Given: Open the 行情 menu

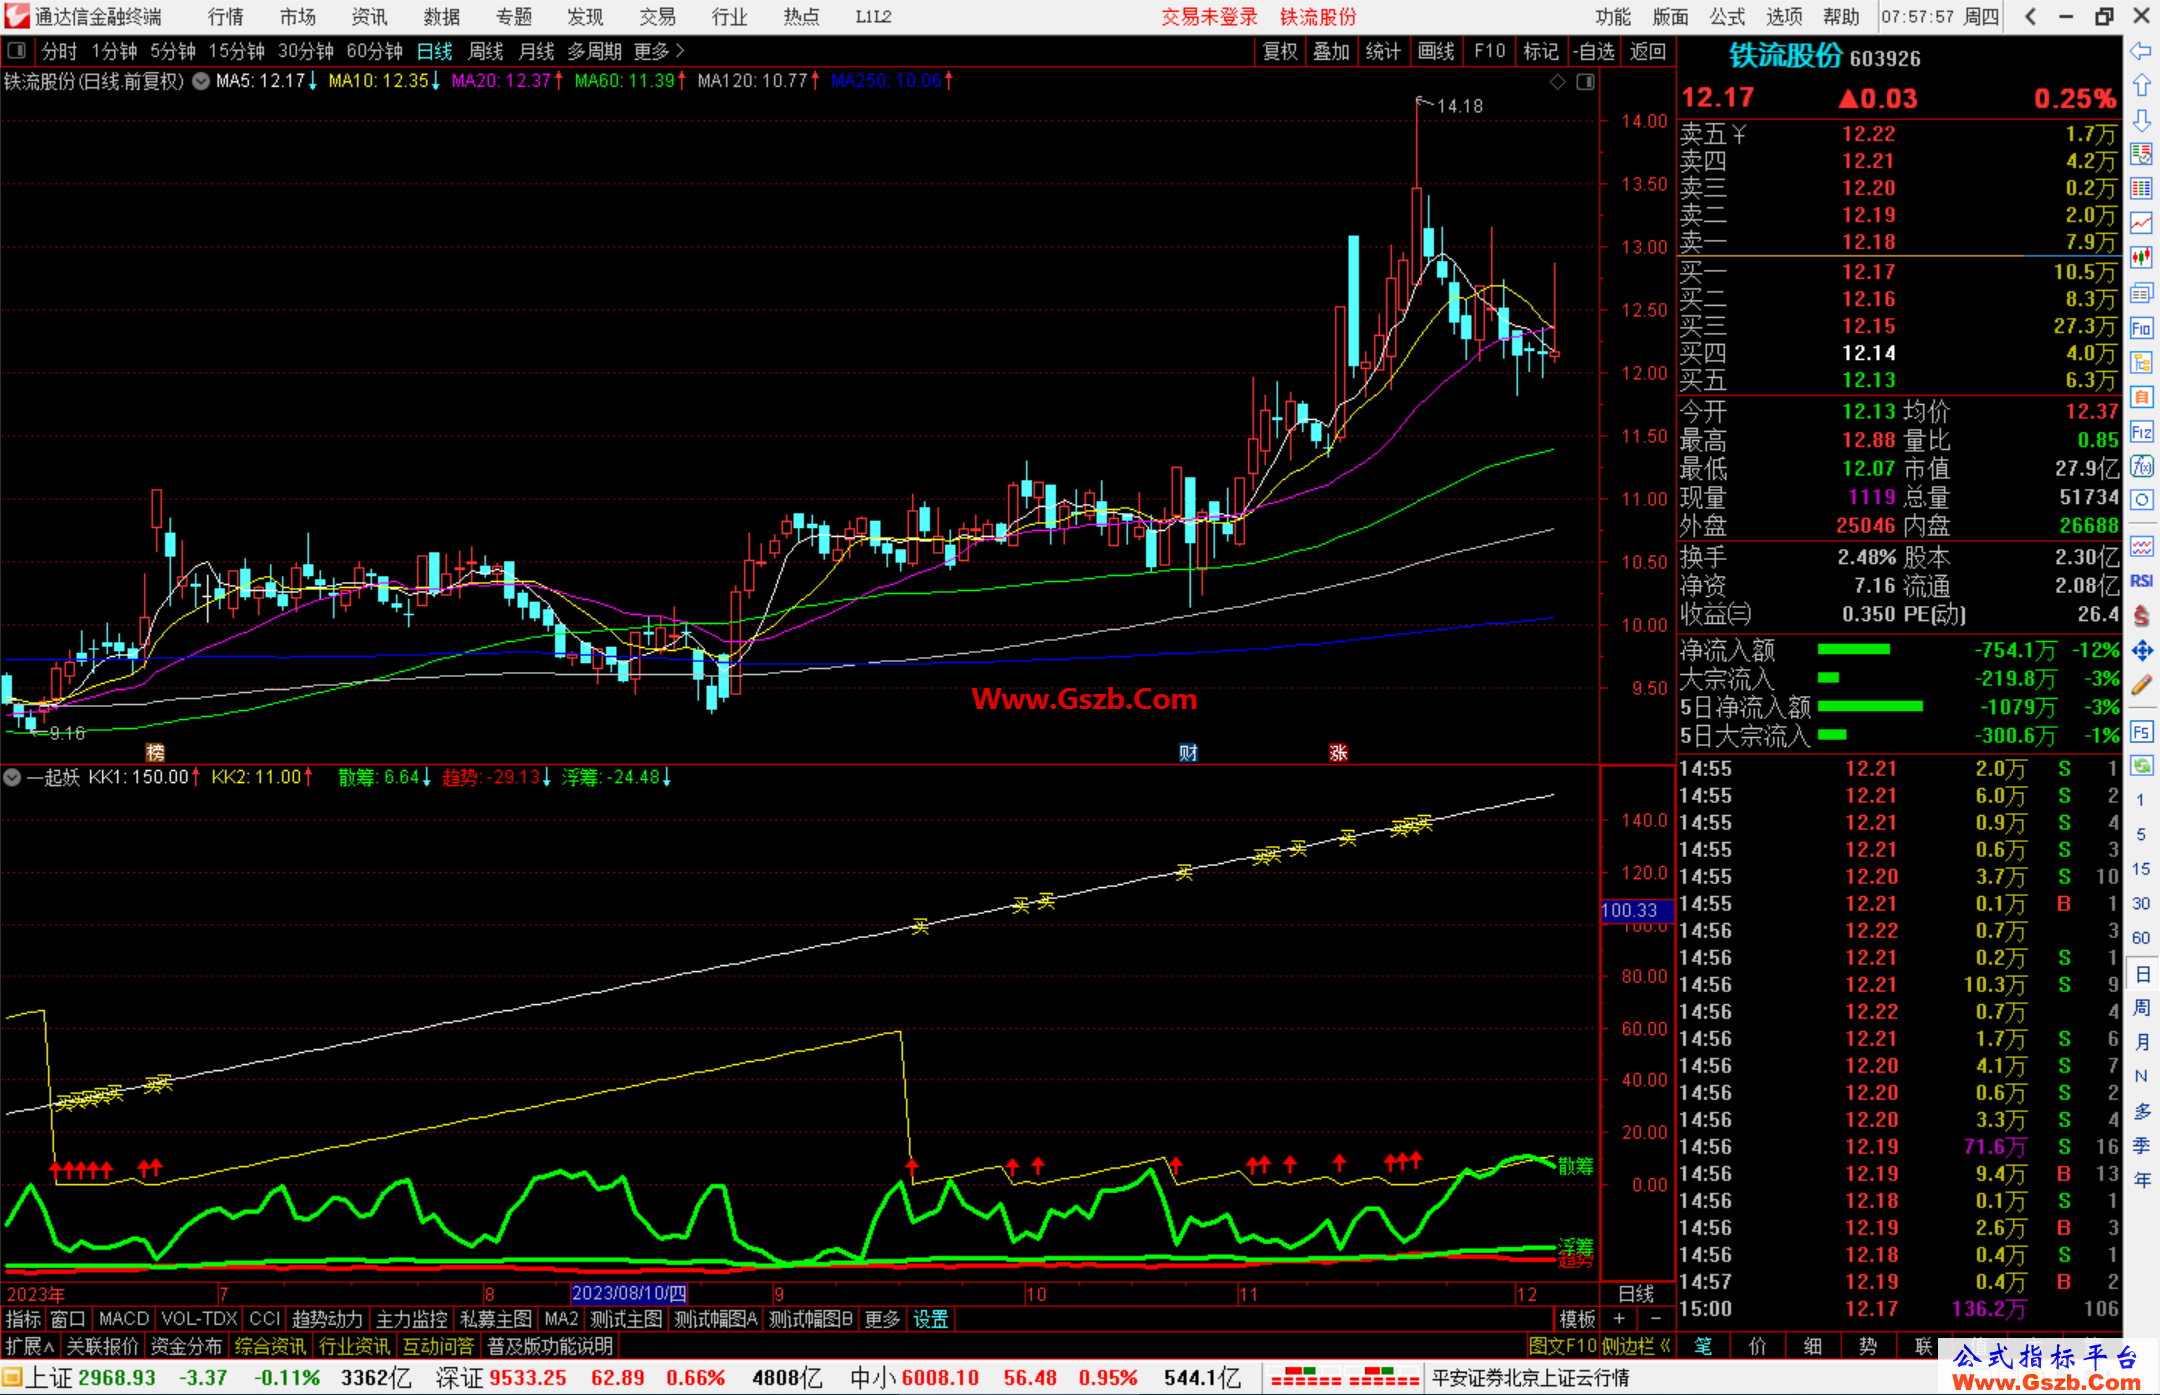Looking at the screenshot, I should coord(226,16).
